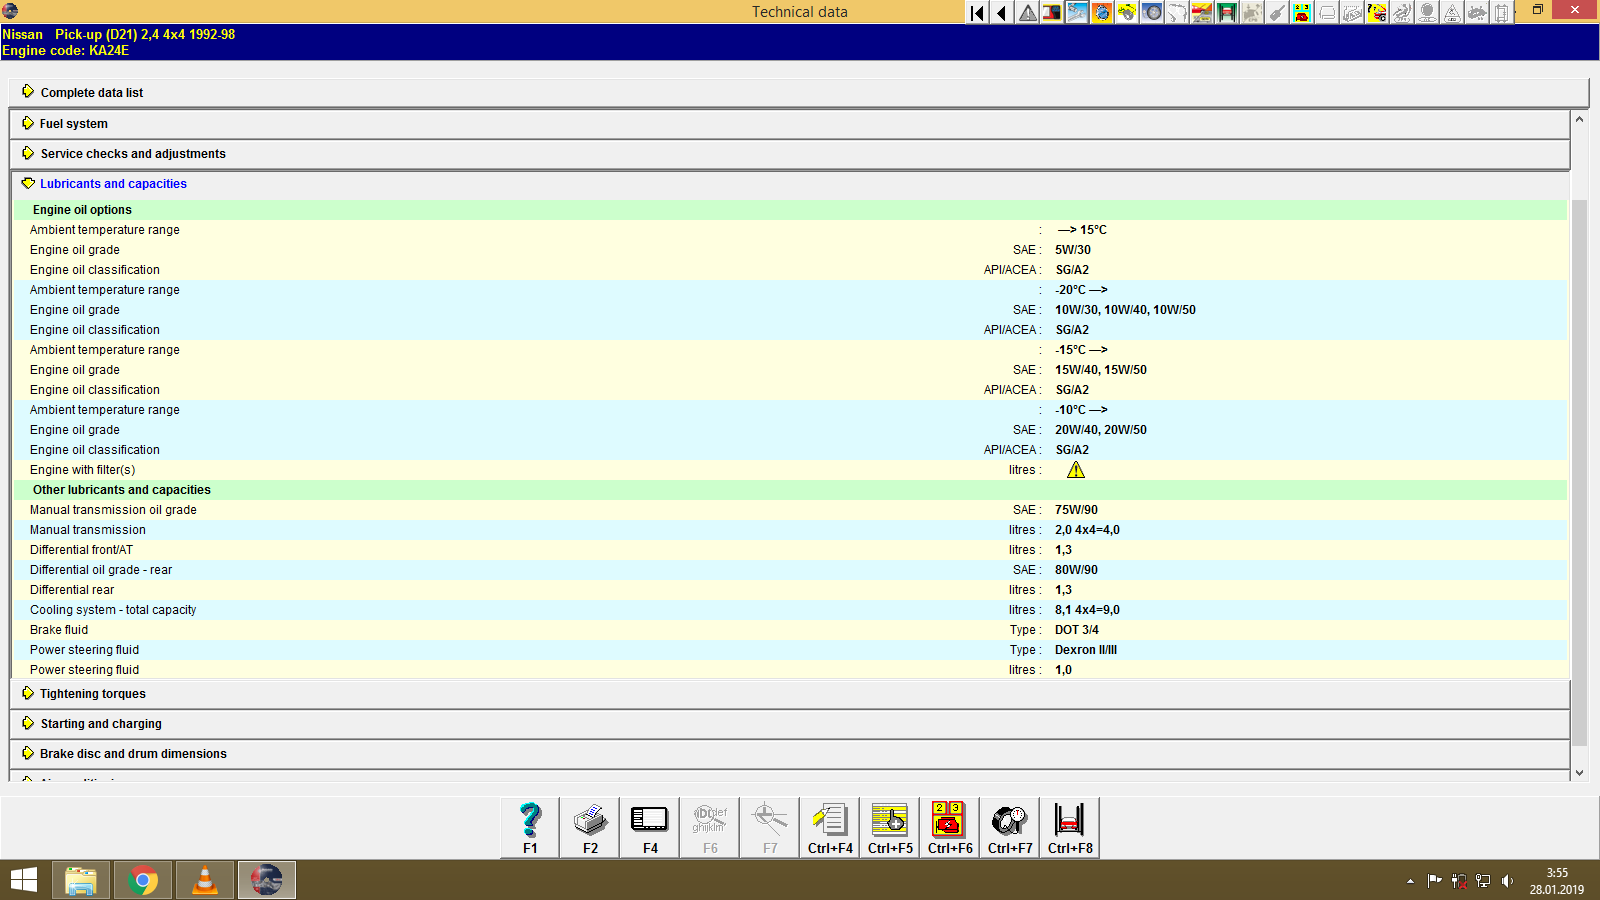Select the Ctrl+F6 engine management icon

949,820
